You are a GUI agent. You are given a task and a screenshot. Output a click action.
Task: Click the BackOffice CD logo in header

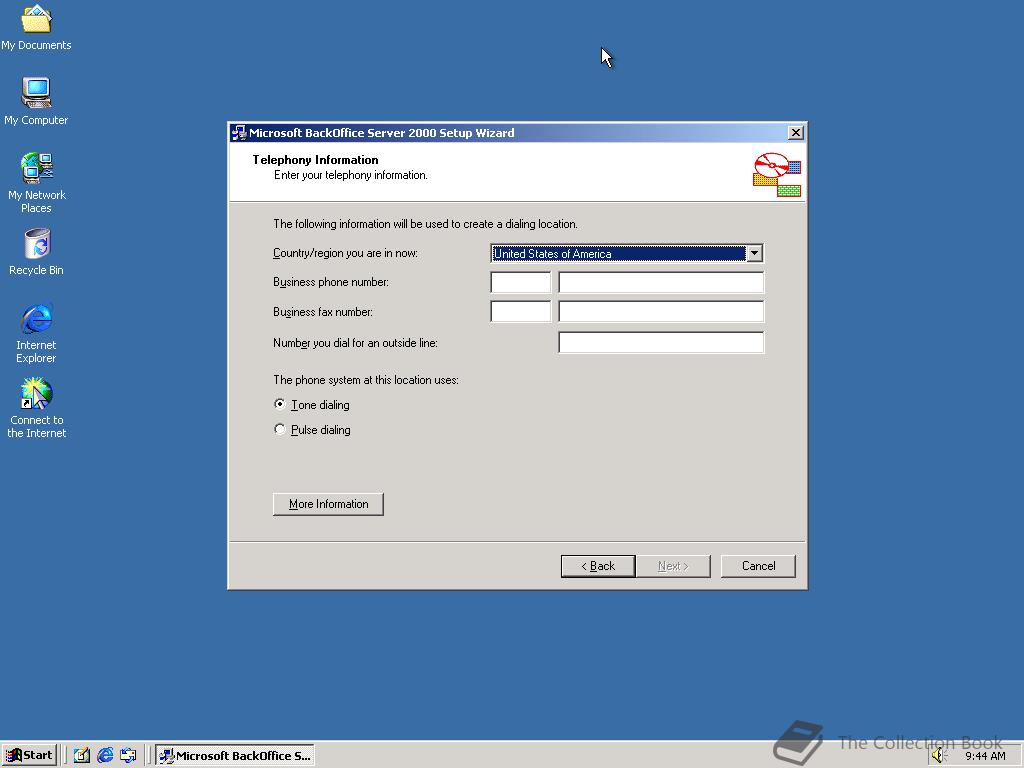(x=776, y=174)
